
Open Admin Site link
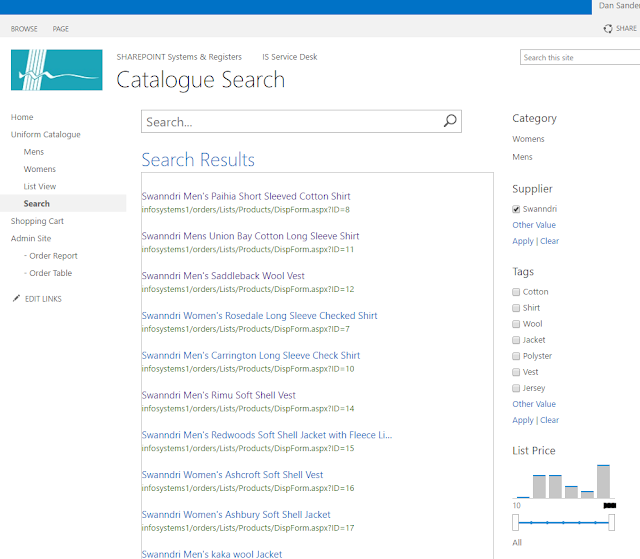click(31, 238)
